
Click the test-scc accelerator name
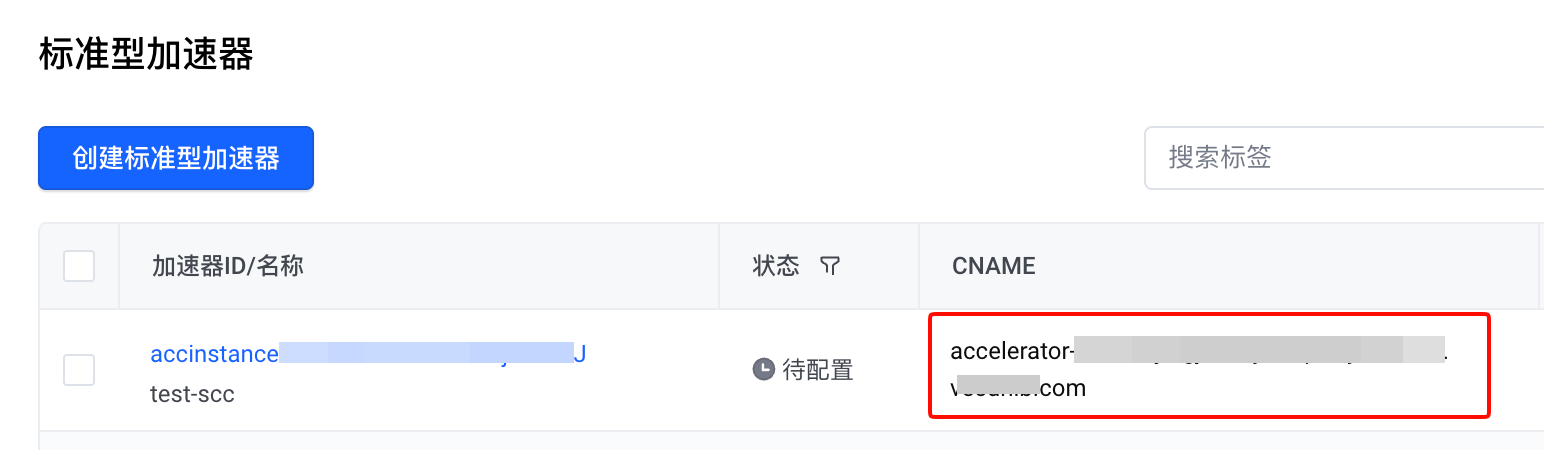click(x=192, y=394)
